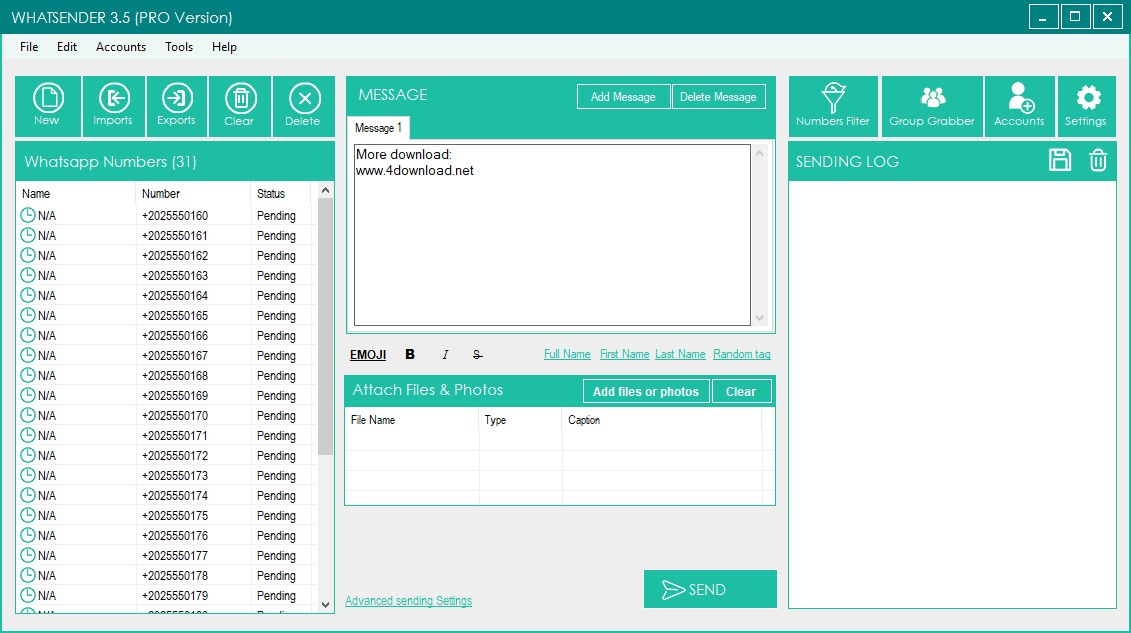Select number +2025550161
This screenshot has width=1131, height=633.
click(175, 235)
